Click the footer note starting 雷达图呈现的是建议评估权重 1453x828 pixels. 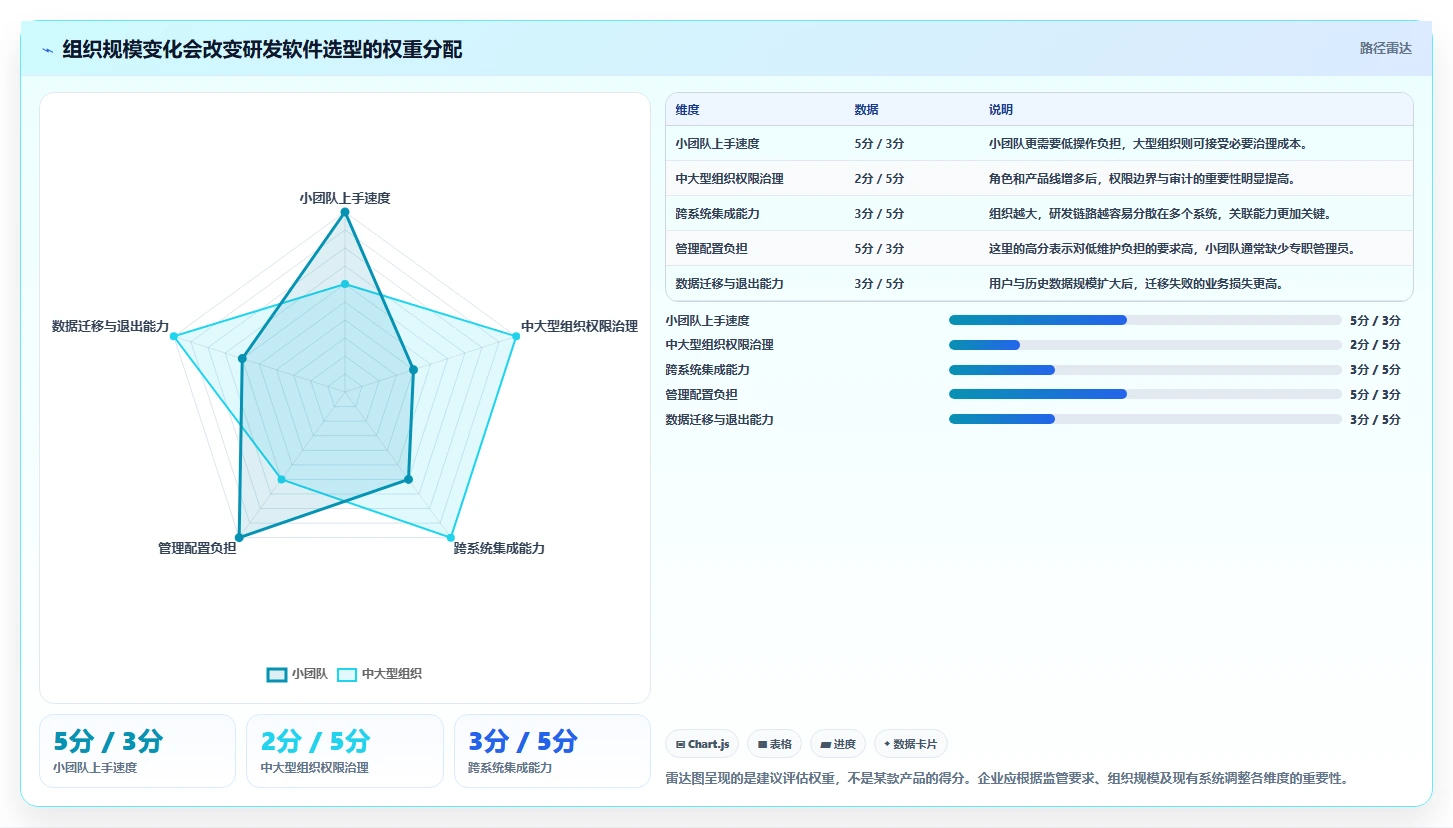1007,778
